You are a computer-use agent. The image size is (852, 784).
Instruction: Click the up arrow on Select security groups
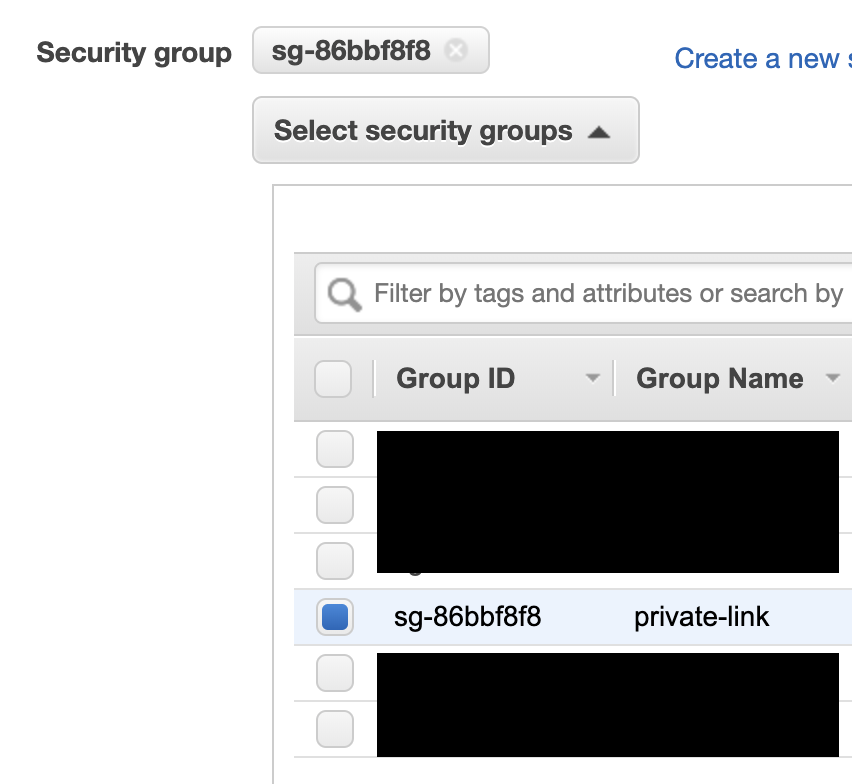599,132
